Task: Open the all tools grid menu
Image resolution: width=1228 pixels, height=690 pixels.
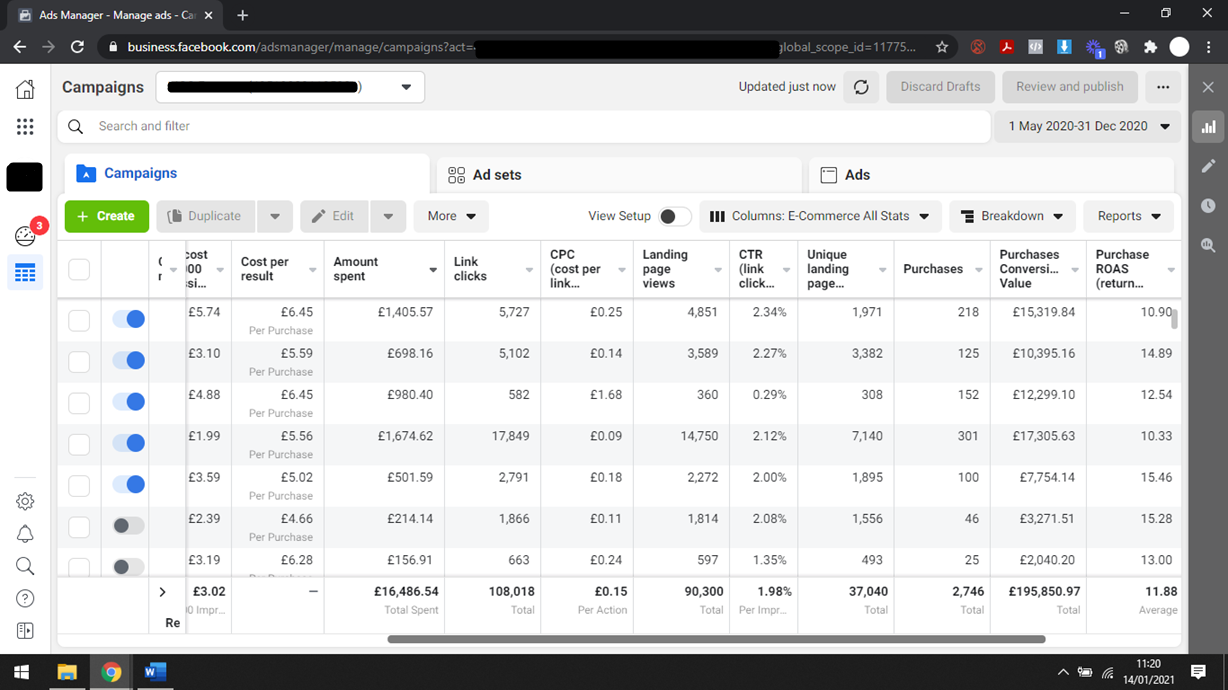Action: coord(25,126)
